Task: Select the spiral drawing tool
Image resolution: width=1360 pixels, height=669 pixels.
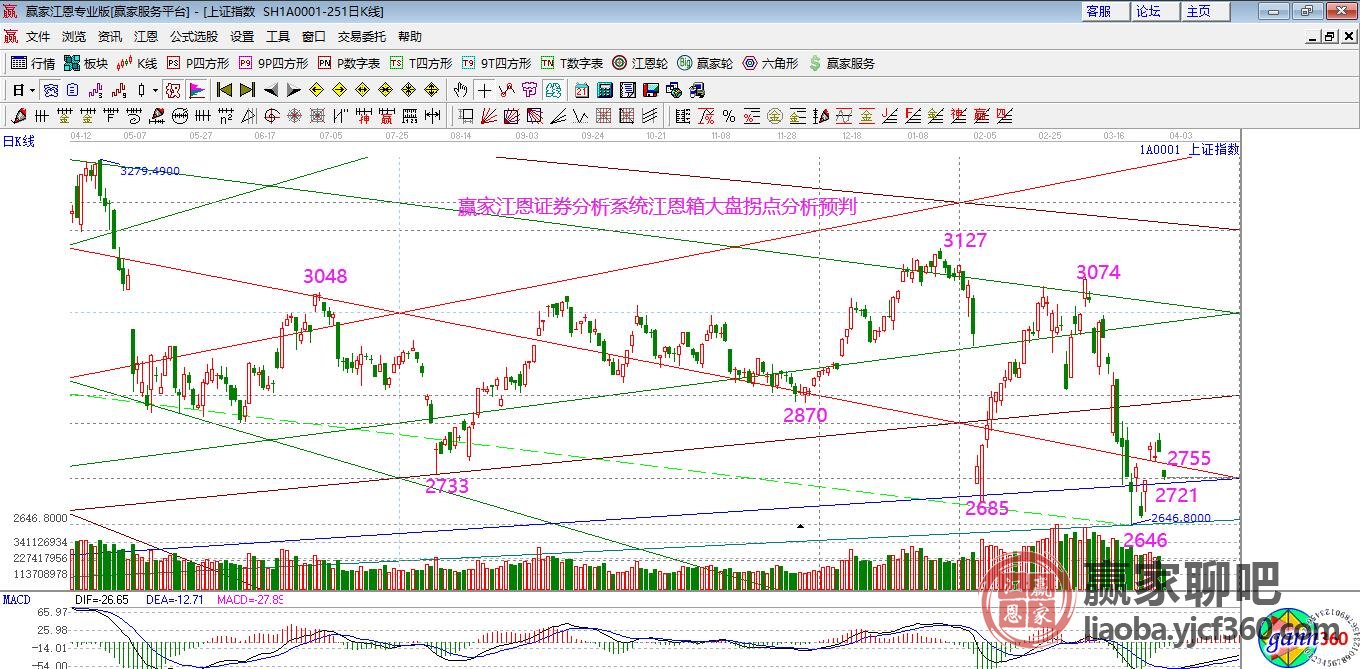Action: [271, 116]
